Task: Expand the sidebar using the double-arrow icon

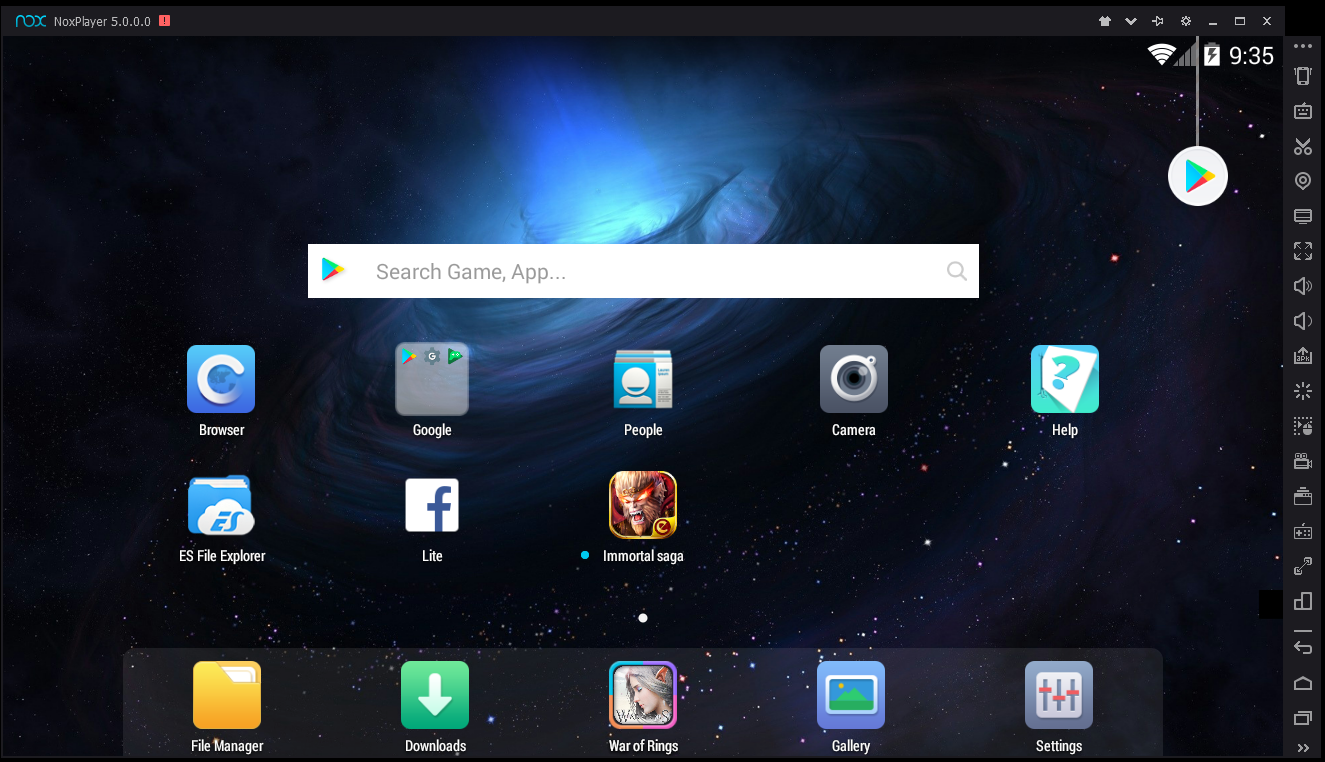Action: tap(1302, 747)
